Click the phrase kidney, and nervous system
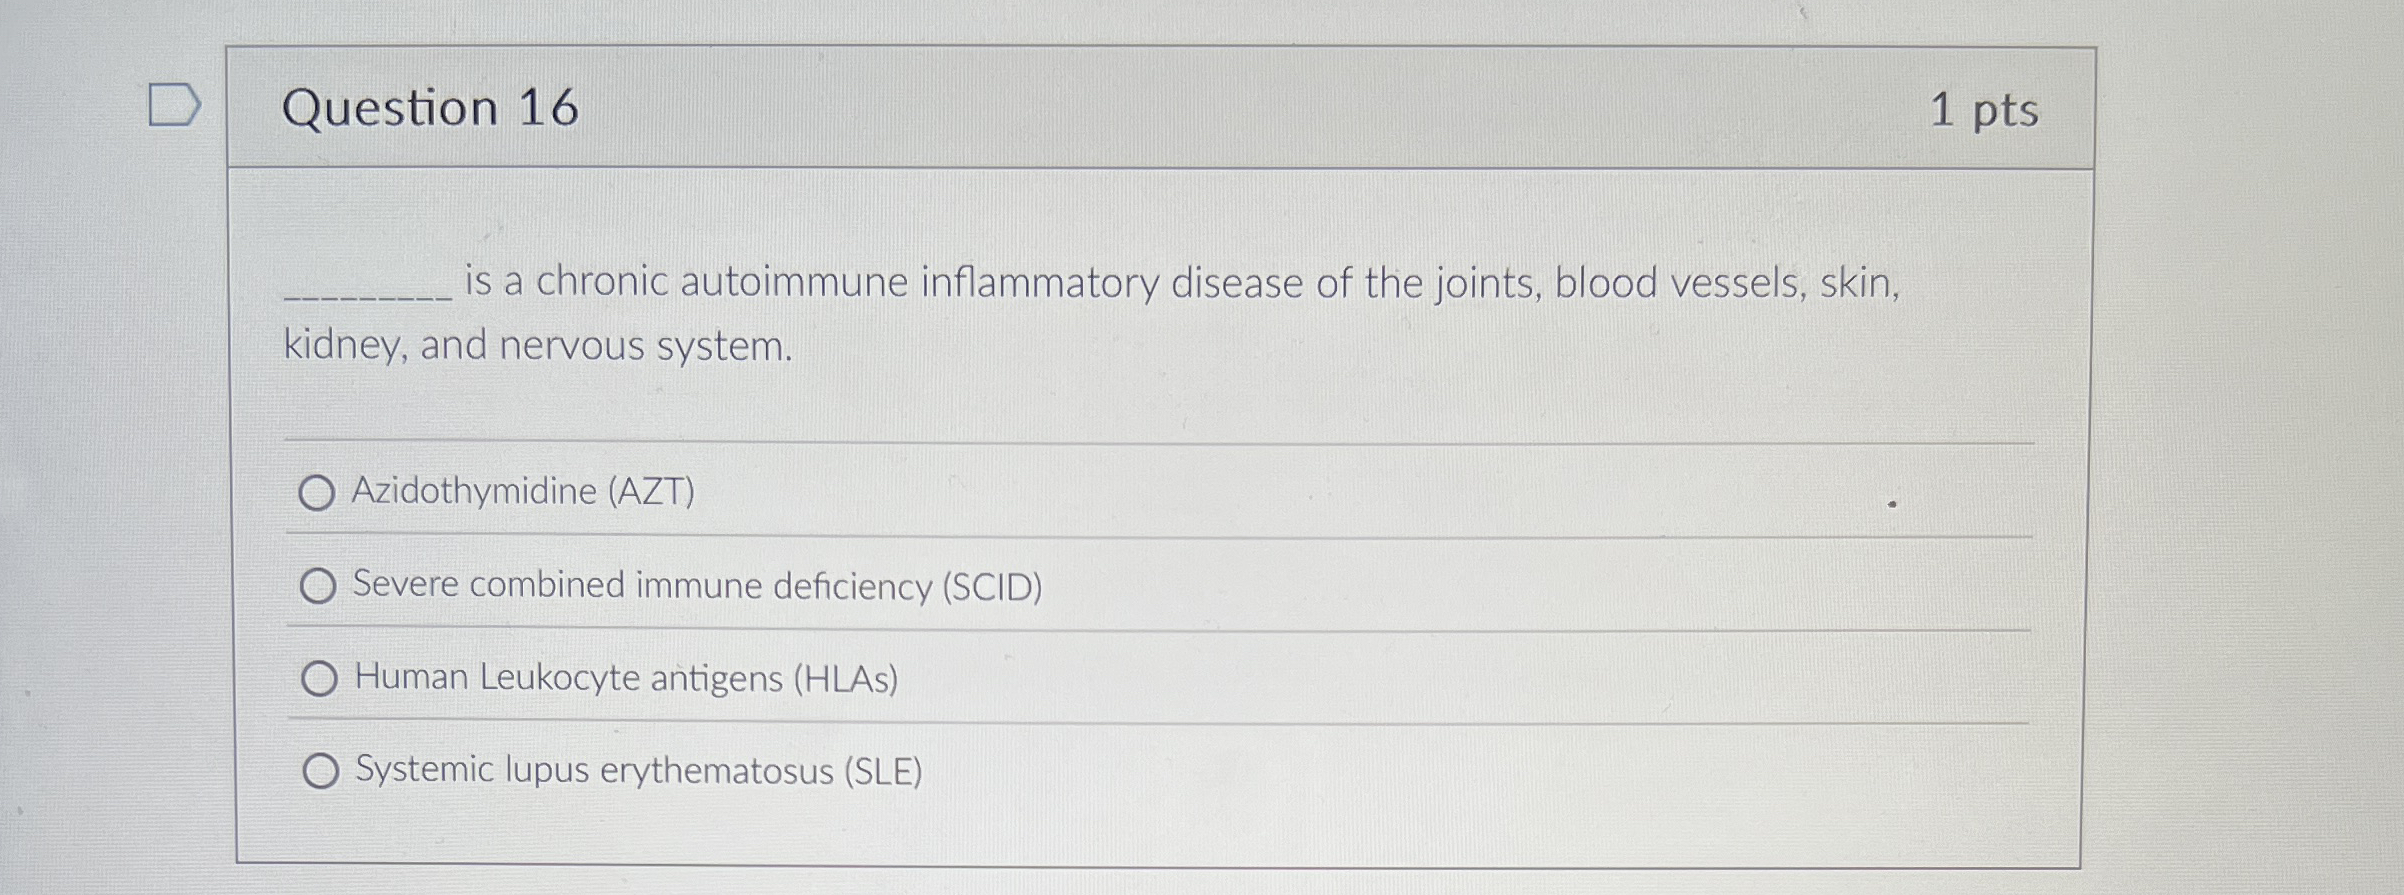This screenshot has height=895, width=2404. (x=536, y=345)
